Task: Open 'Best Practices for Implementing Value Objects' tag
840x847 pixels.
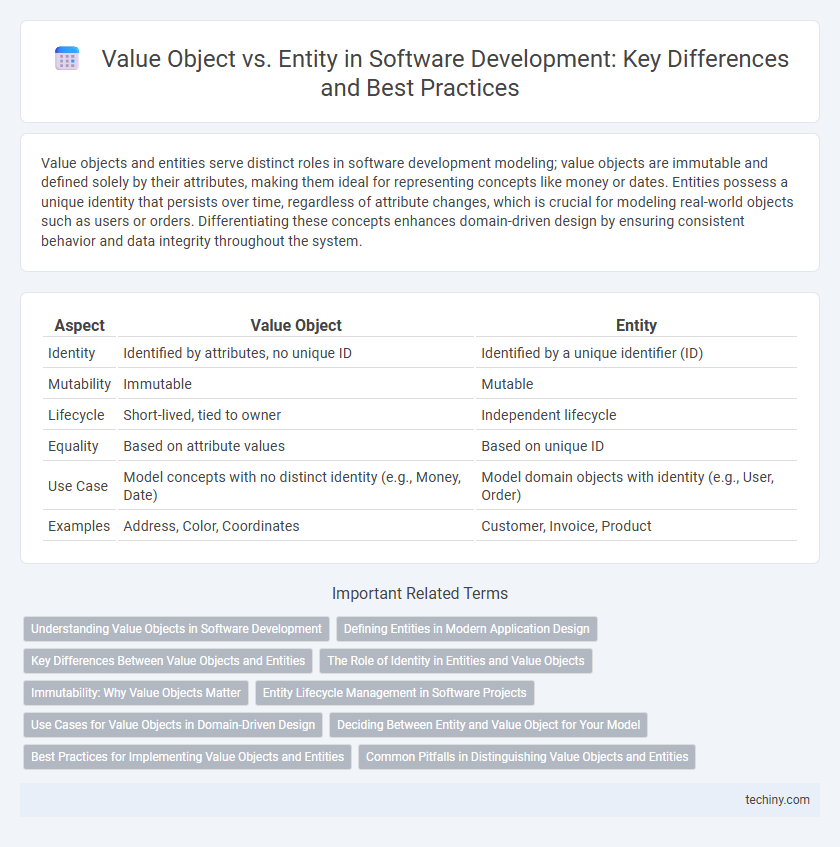Action: pyautogui.click(x=187, y=757)
